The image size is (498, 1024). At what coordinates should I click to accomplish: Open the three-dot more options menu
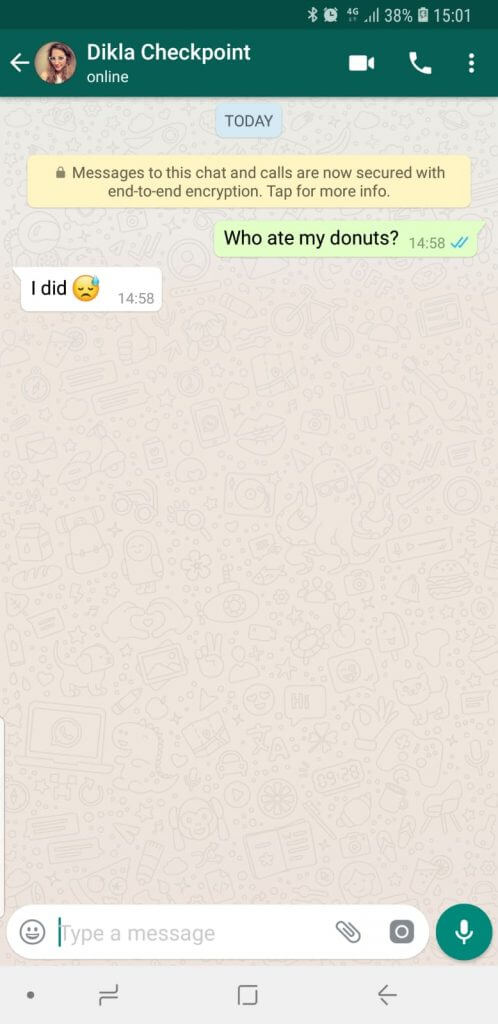[x=471, y=63]
